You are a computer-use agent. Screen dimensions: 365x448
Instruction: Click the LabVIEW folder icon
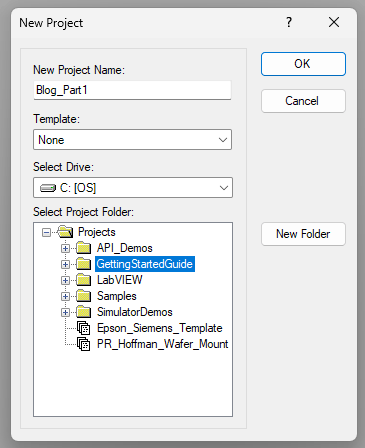pyautogui.click(x=83, y=280)
